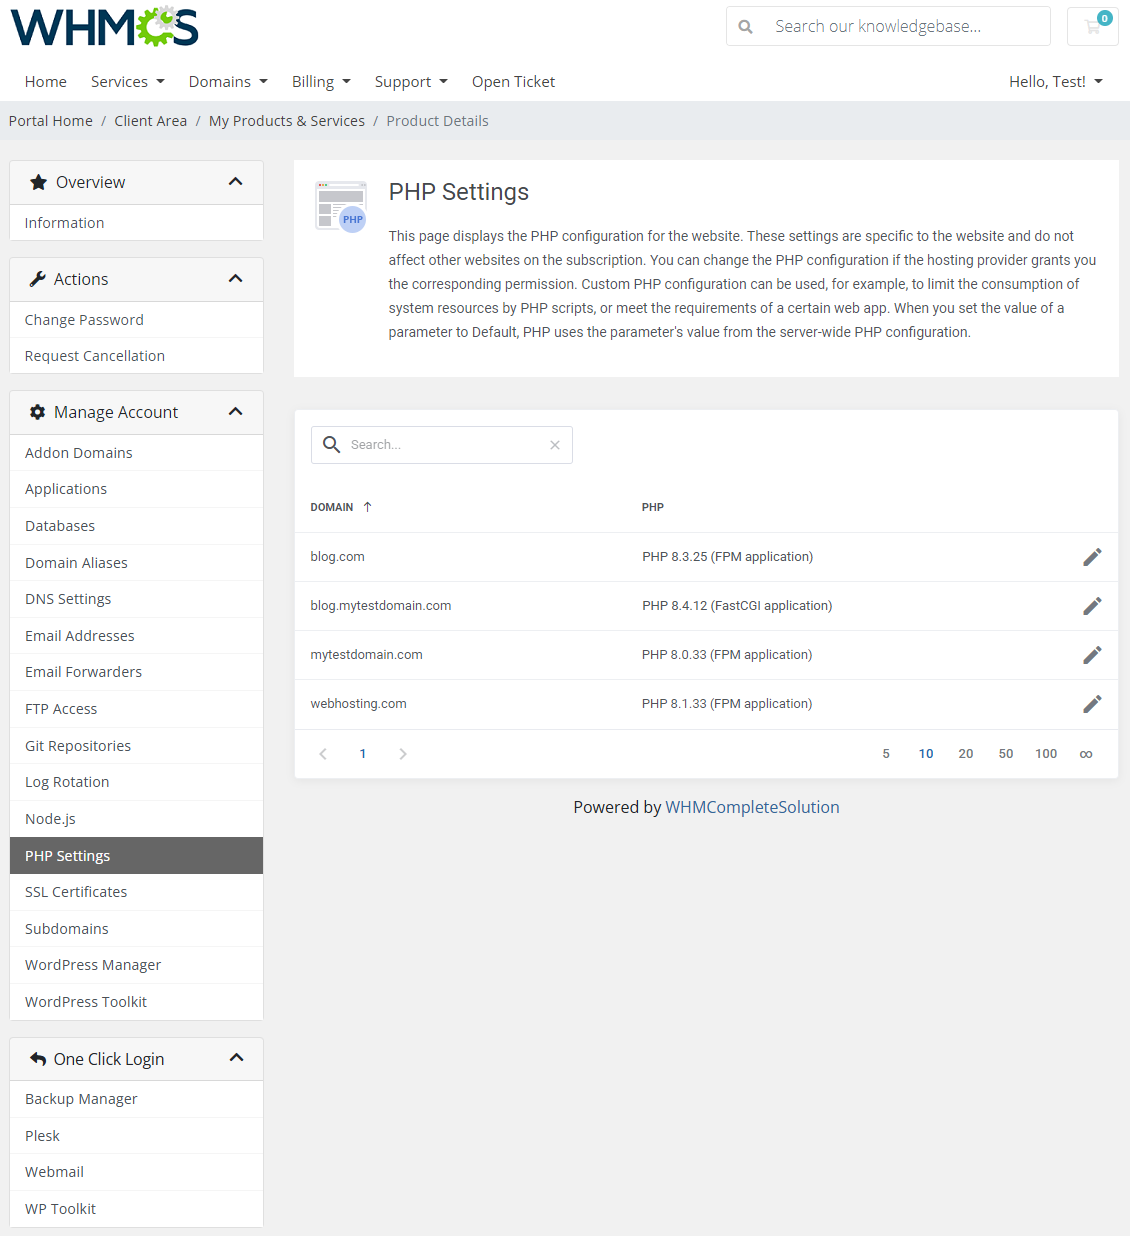The image size is (1130, 1236).
Task: Click the pencil icon next to webhosting.com
Action: [1092, 704]
